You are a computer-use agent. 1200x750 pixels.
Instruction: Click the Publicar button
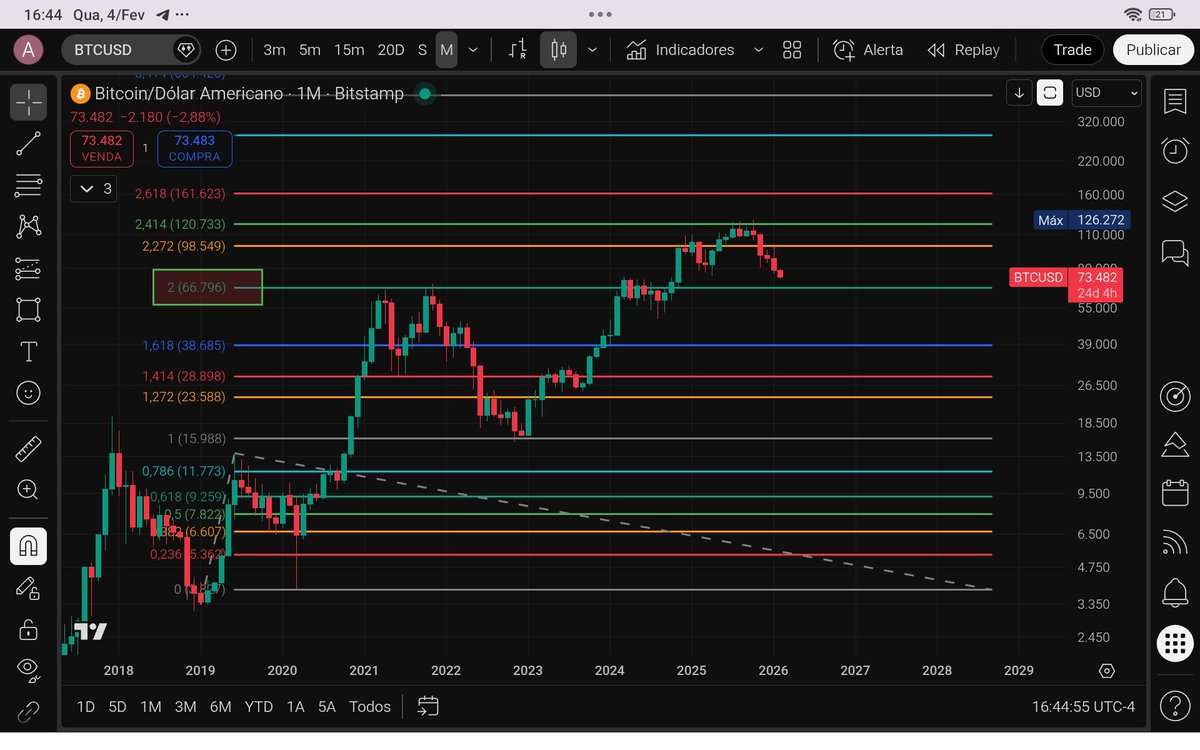[x=1153, y=50]
